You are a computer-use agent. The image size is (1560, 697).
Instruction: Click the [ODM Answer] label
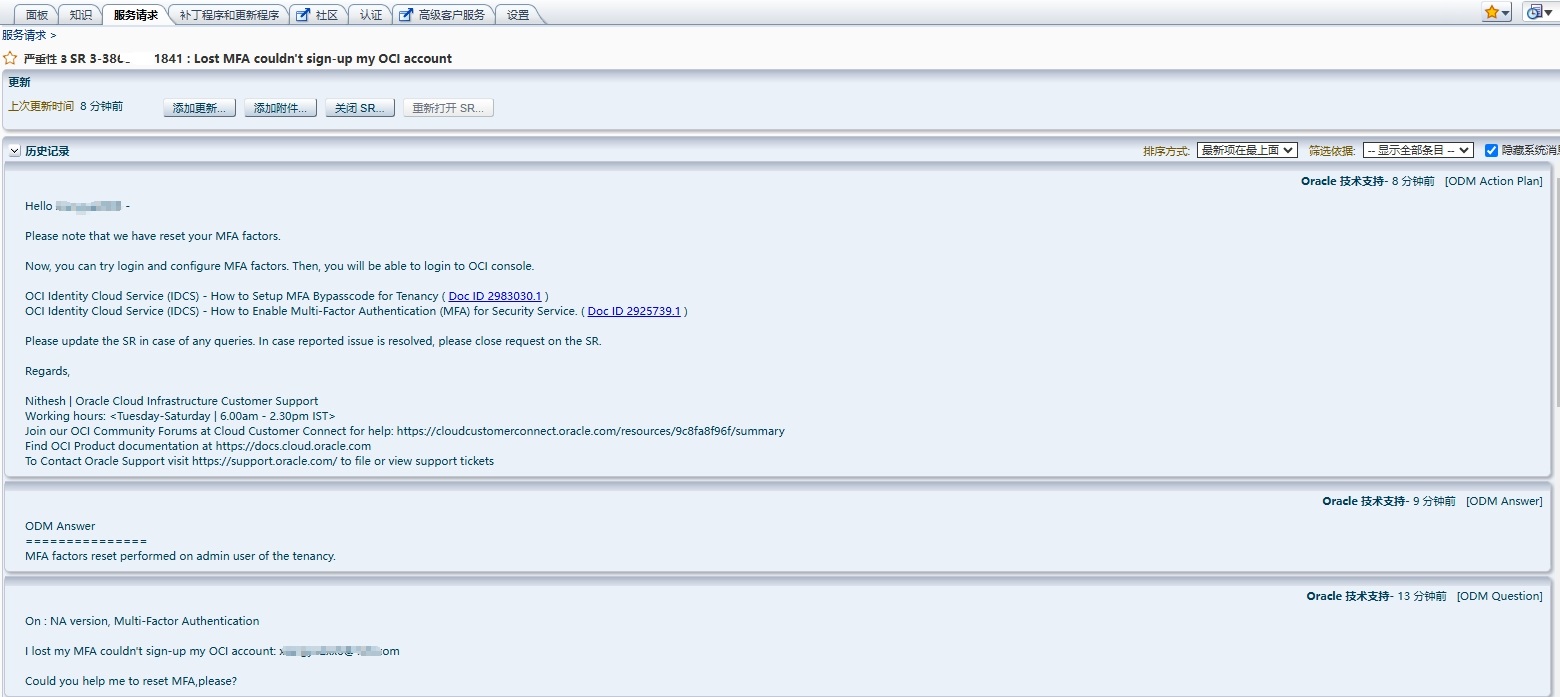tap(1504, 501)
